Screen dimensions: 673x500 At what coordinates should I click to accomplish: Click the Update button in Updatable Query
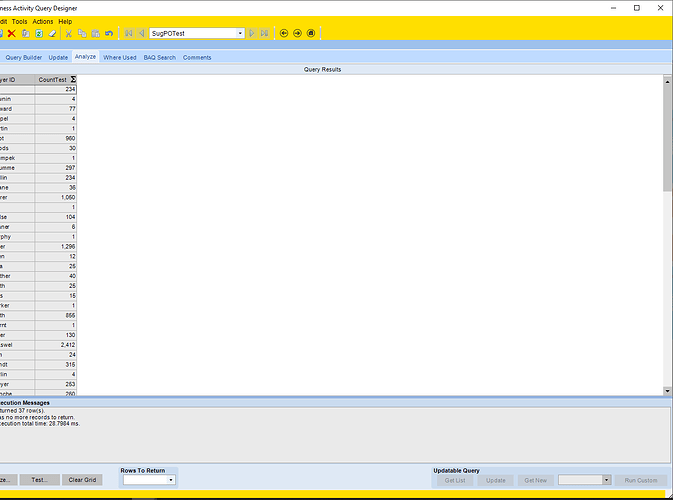click(x=496, y=480)
